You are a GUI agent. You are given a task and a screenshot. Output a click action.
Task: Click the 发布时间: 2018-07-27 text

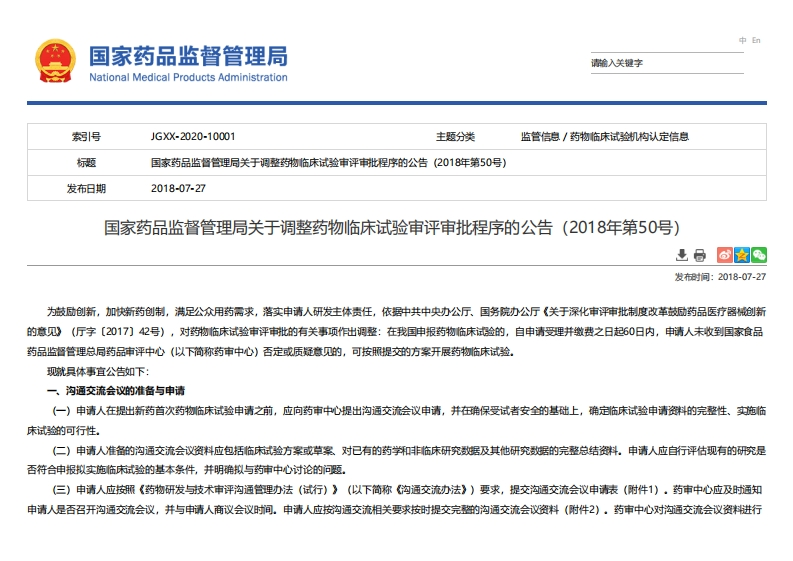pyautogui.click(x=720, y=276)
